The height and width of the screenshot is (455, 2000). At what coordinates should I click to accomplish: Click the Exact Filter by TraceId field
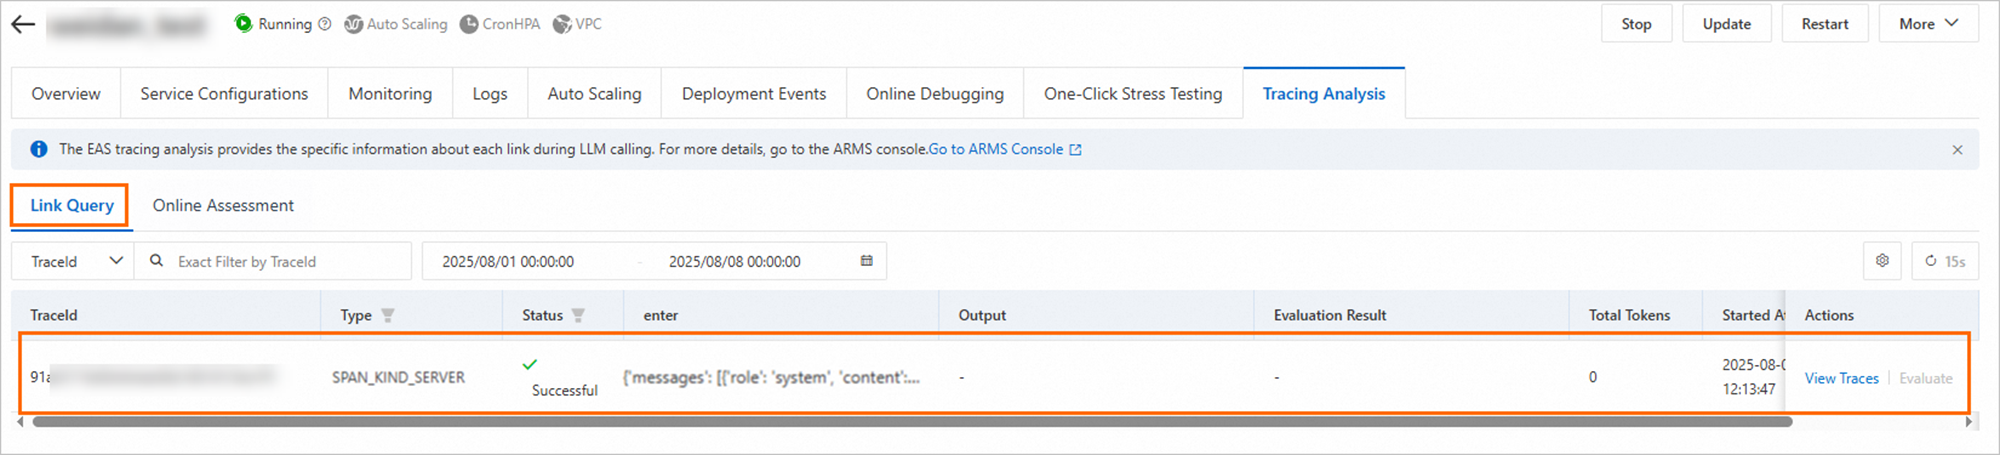(285, 262)
